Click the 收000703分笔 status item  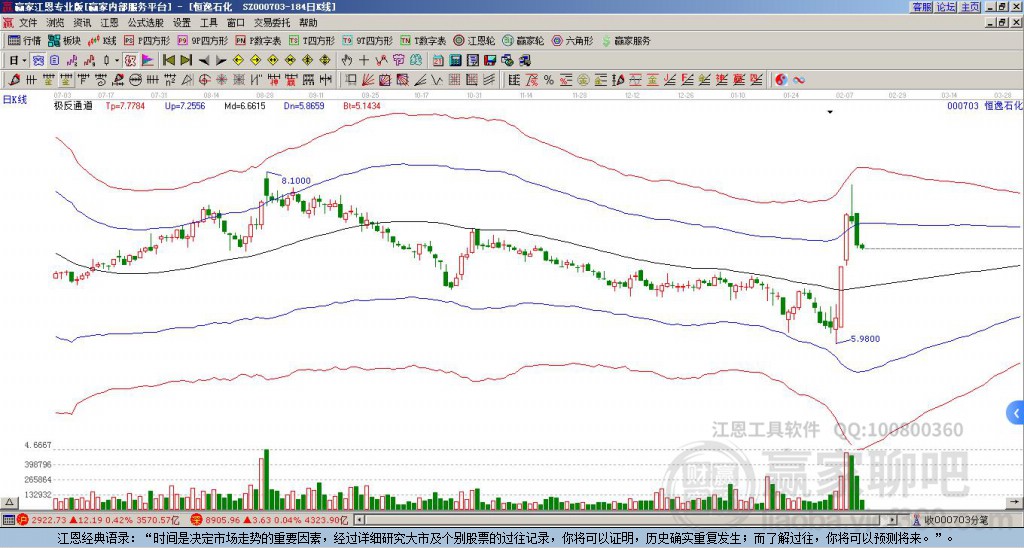(x=949, y=521)
